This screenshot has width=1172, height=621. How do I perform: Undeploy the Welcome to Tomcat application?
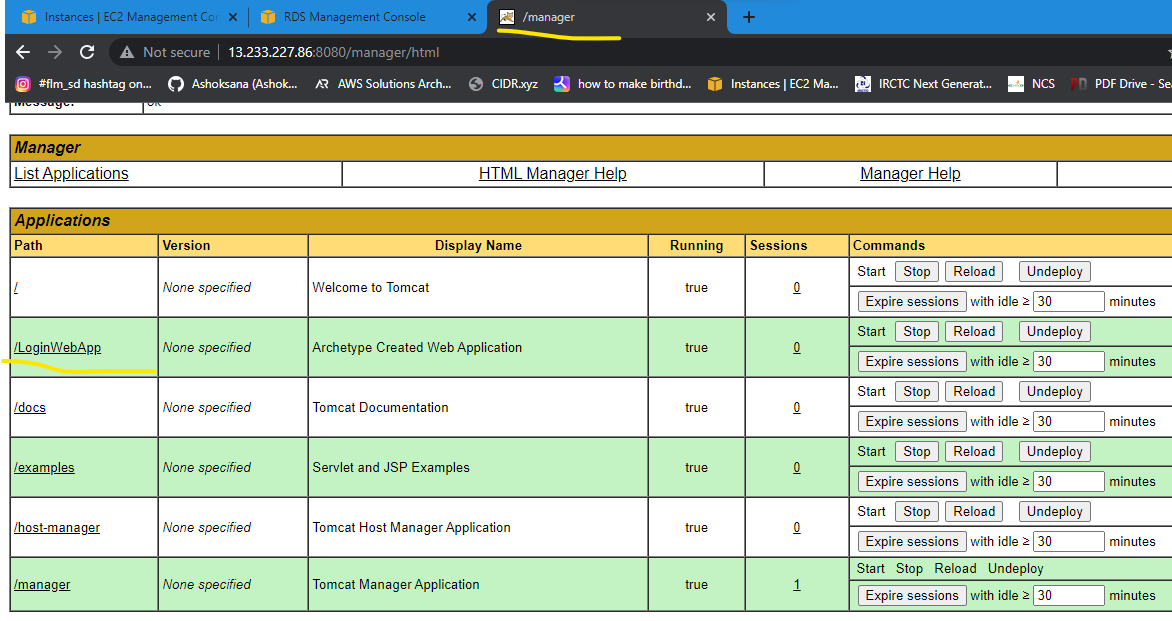[1055, 272]
